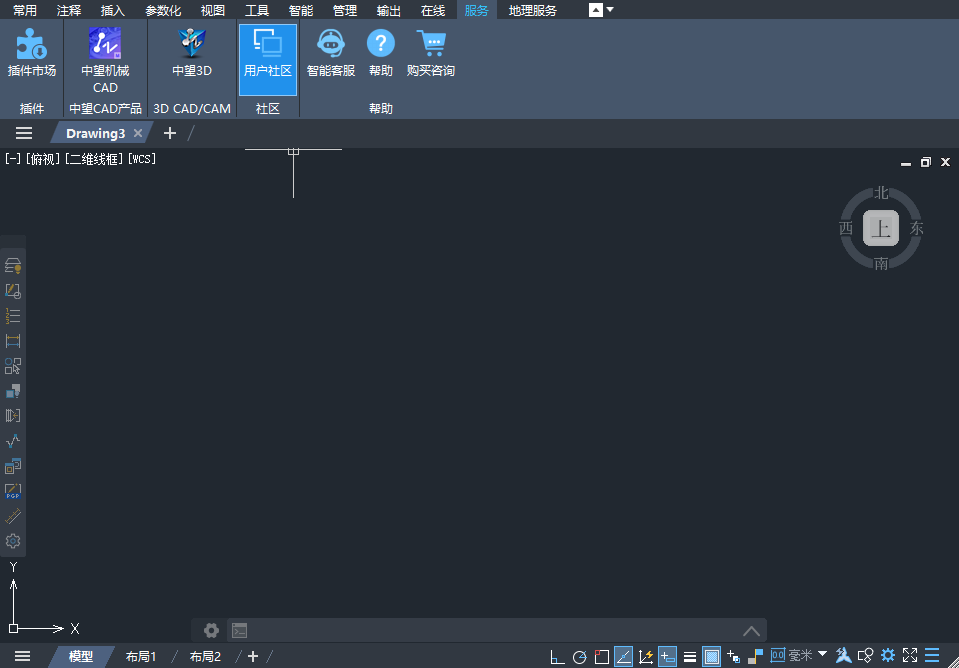Open command line settings gear
Viewport: 959px width, 668px height.
tap(212, 630)
